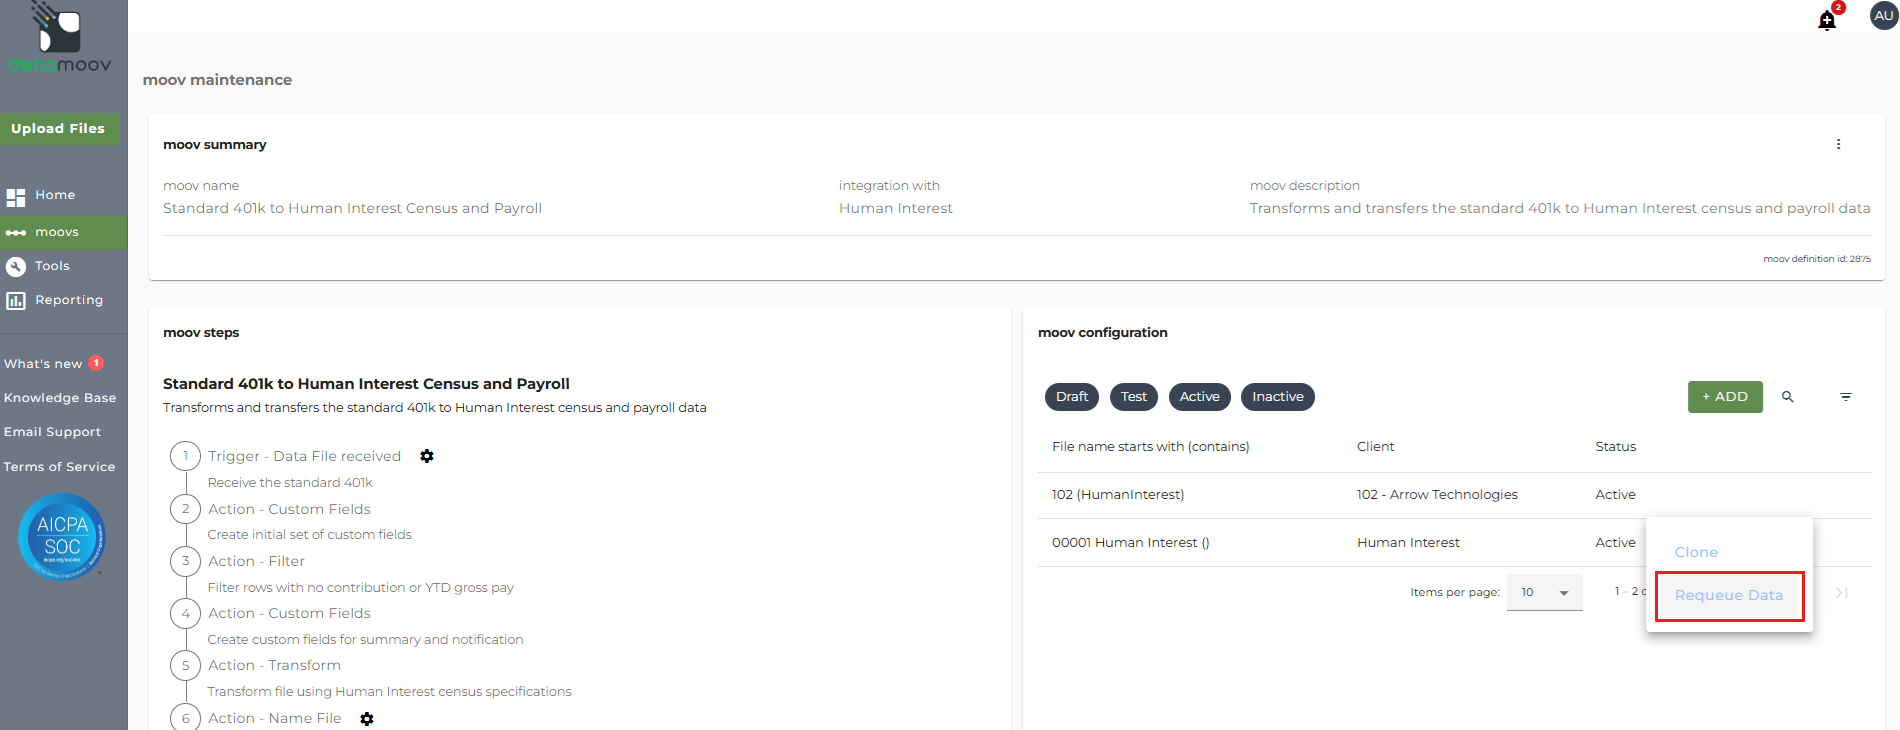
Task: Click Action - Filter step
Action: (x=256, y=561)
